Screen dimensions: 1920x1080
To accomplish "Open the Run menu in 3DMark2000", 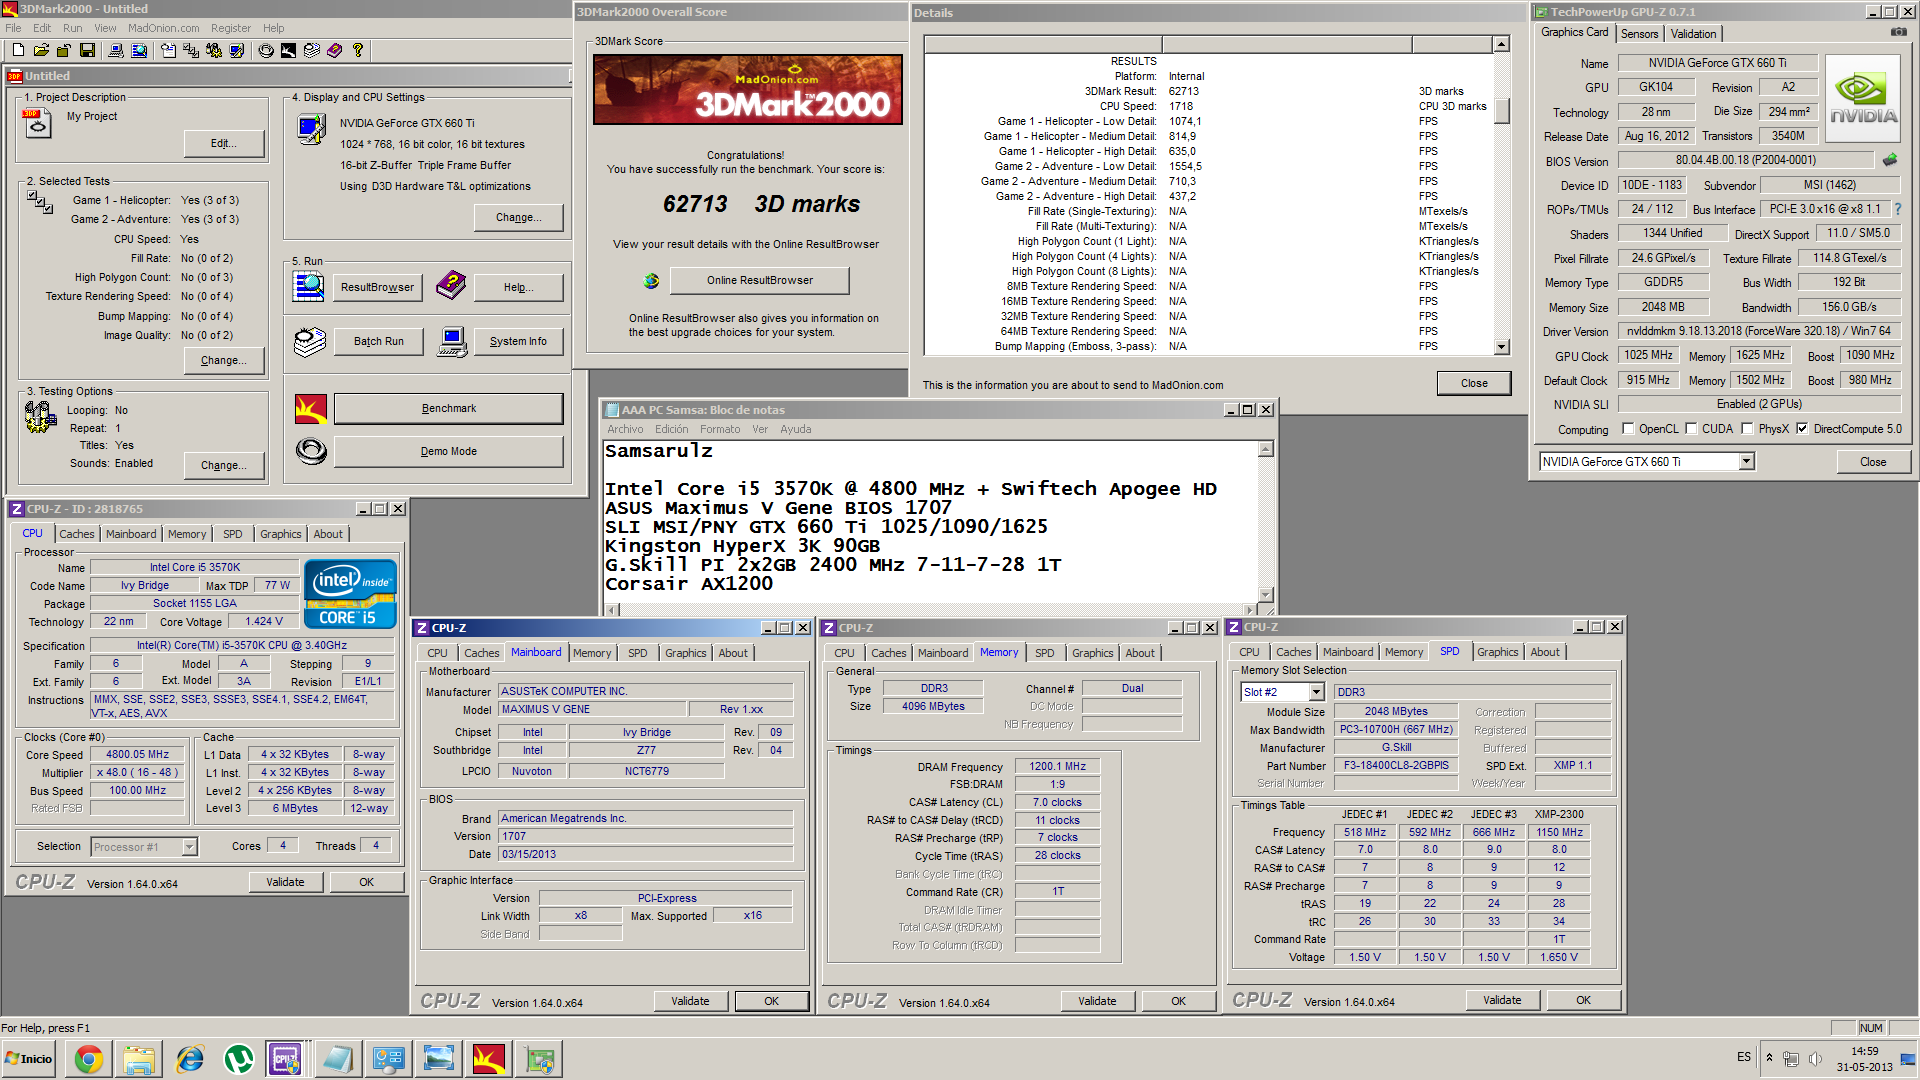I will coord(72,28).
